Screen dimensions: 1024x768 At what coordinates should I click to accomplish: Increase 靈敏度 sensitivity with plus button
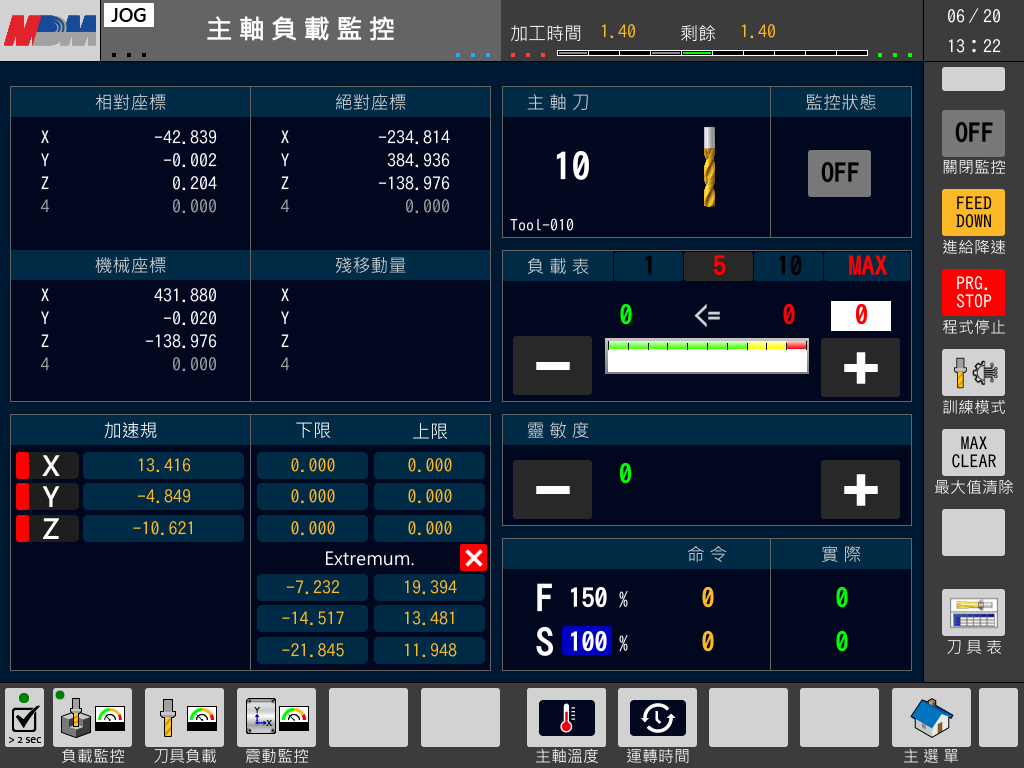tap(860, 489)
